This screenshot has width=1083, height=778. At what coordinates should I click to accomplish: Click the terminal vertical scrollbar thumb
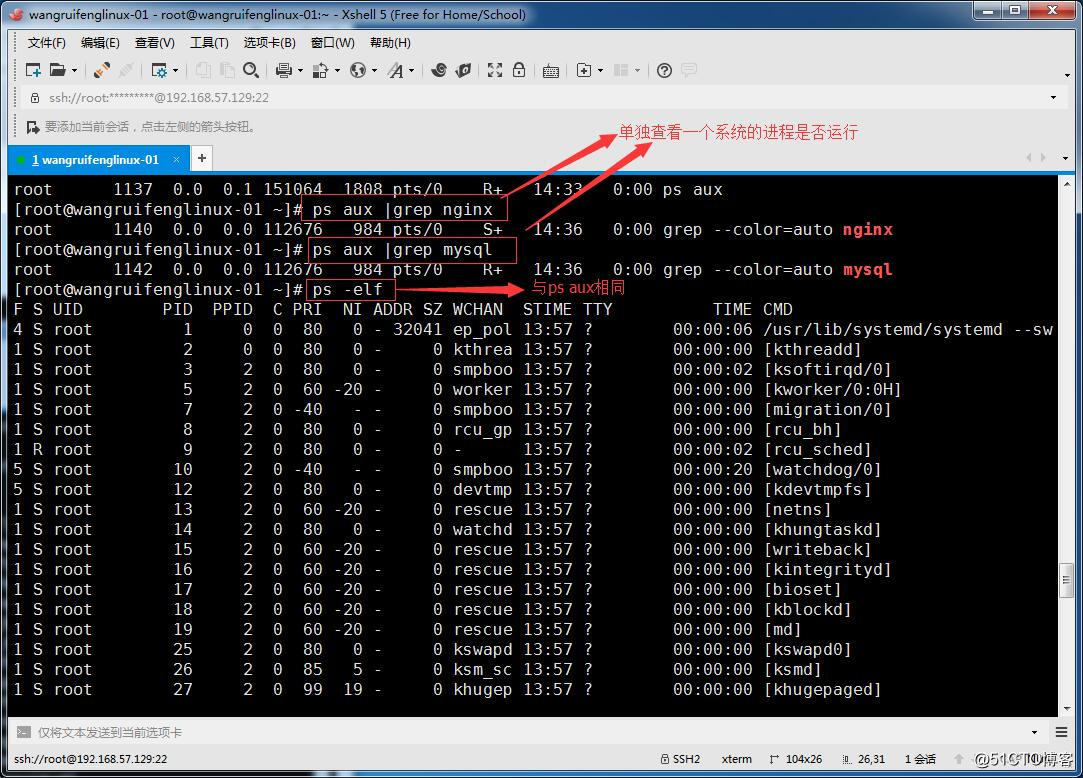point(1066,580)
